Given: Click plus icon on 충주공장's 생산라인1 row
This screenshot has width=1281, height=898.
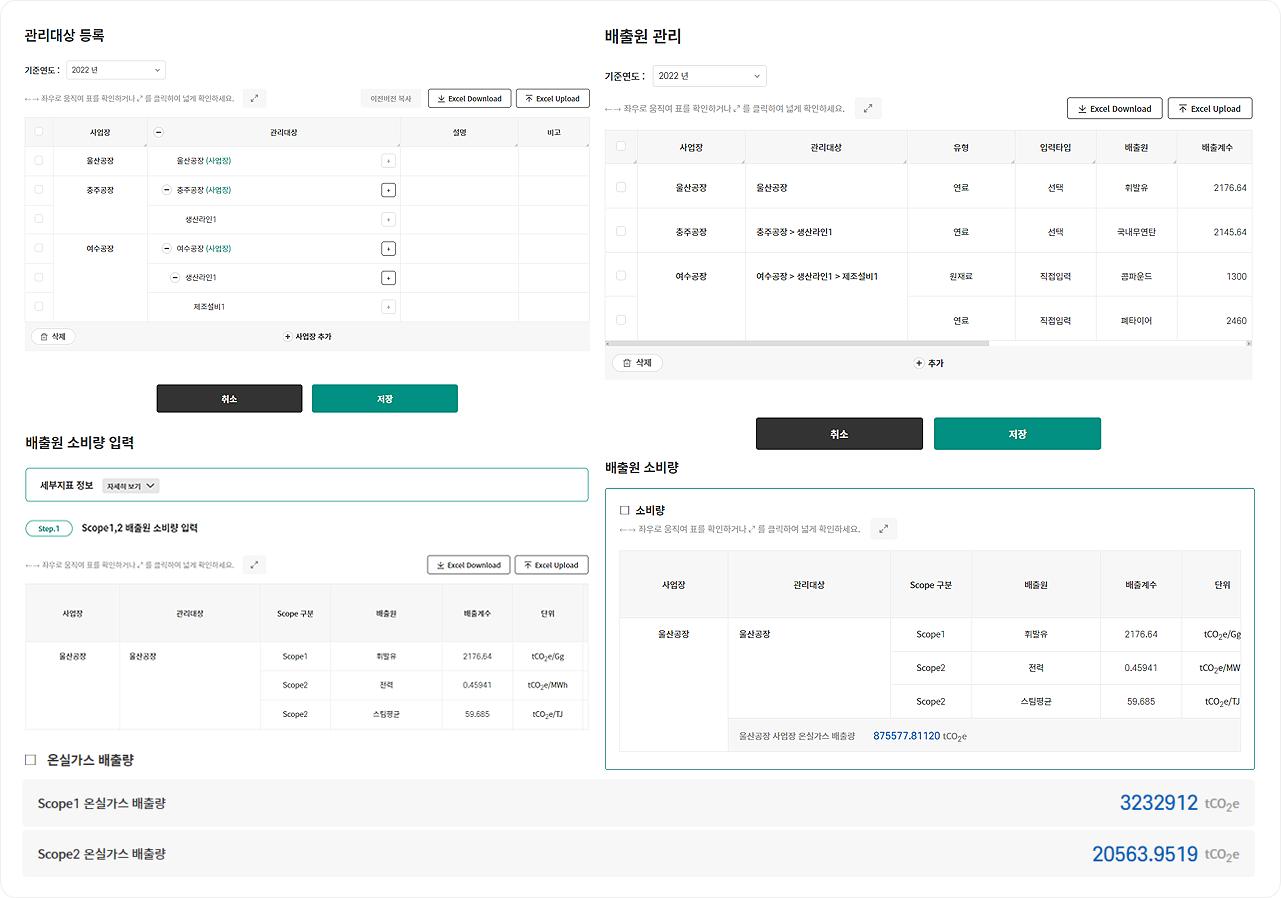Looking at the screenshot, I should tap(389, 219).
